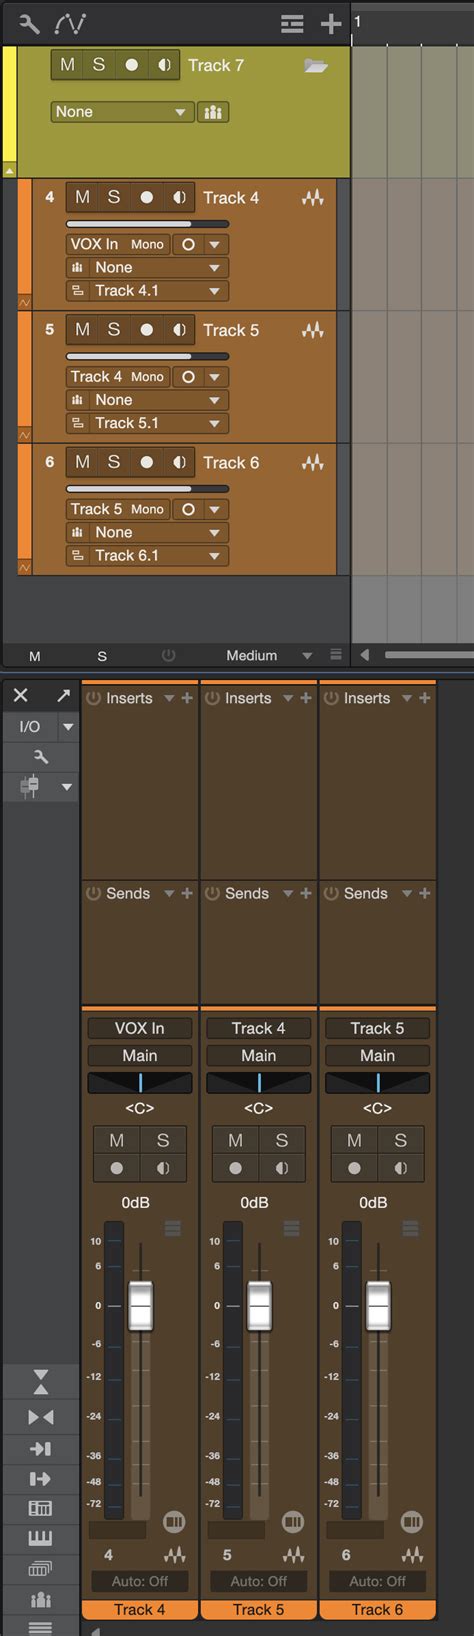Open the mixer wrench settings icon
Image resolution: width=474 pixels, height=1636 pixels.
pyautogui.click(x=41, y=757)
